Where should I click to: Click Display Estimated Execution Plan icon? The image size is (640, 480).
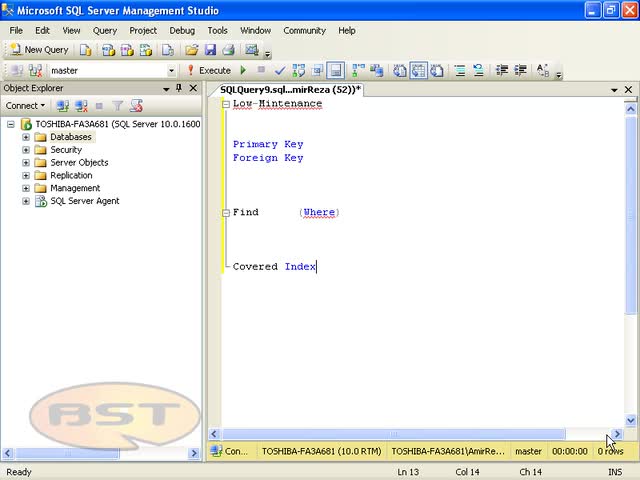point(298,71)
